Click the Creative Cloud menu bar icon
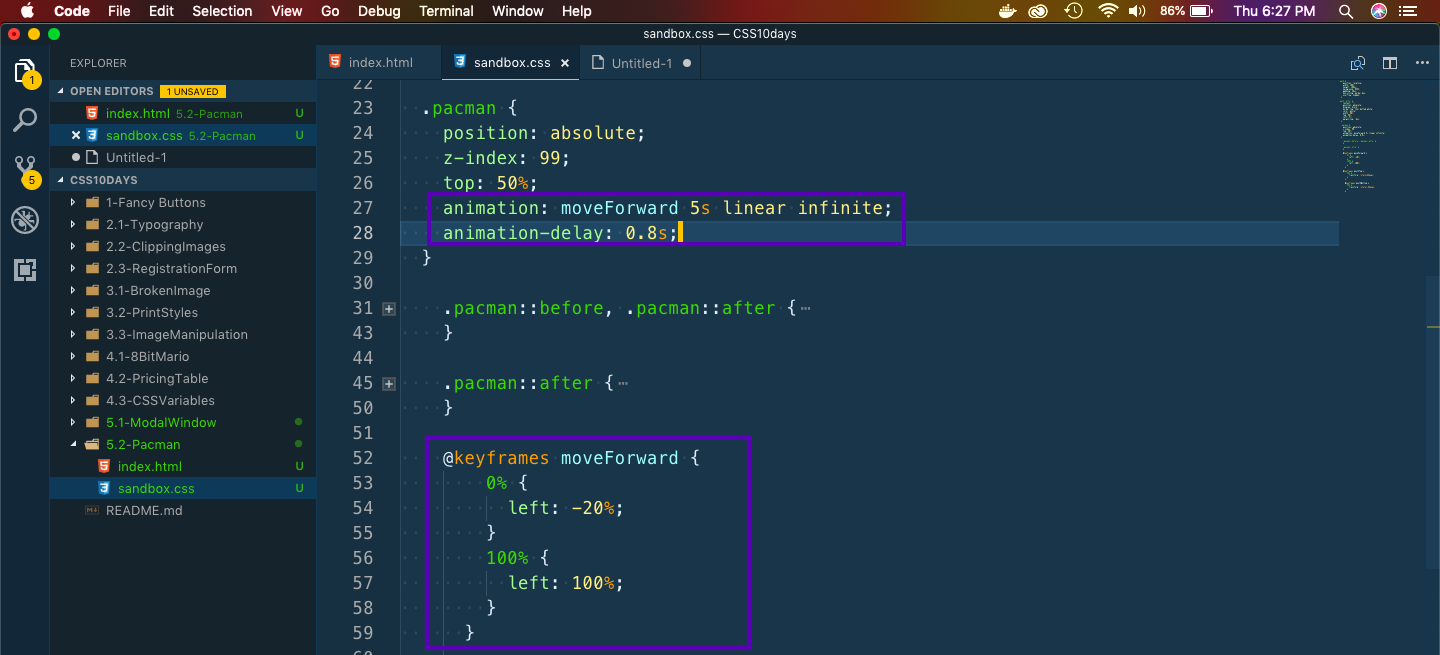The height and width of the screenshot is (655, 1440). (1039, 11)
